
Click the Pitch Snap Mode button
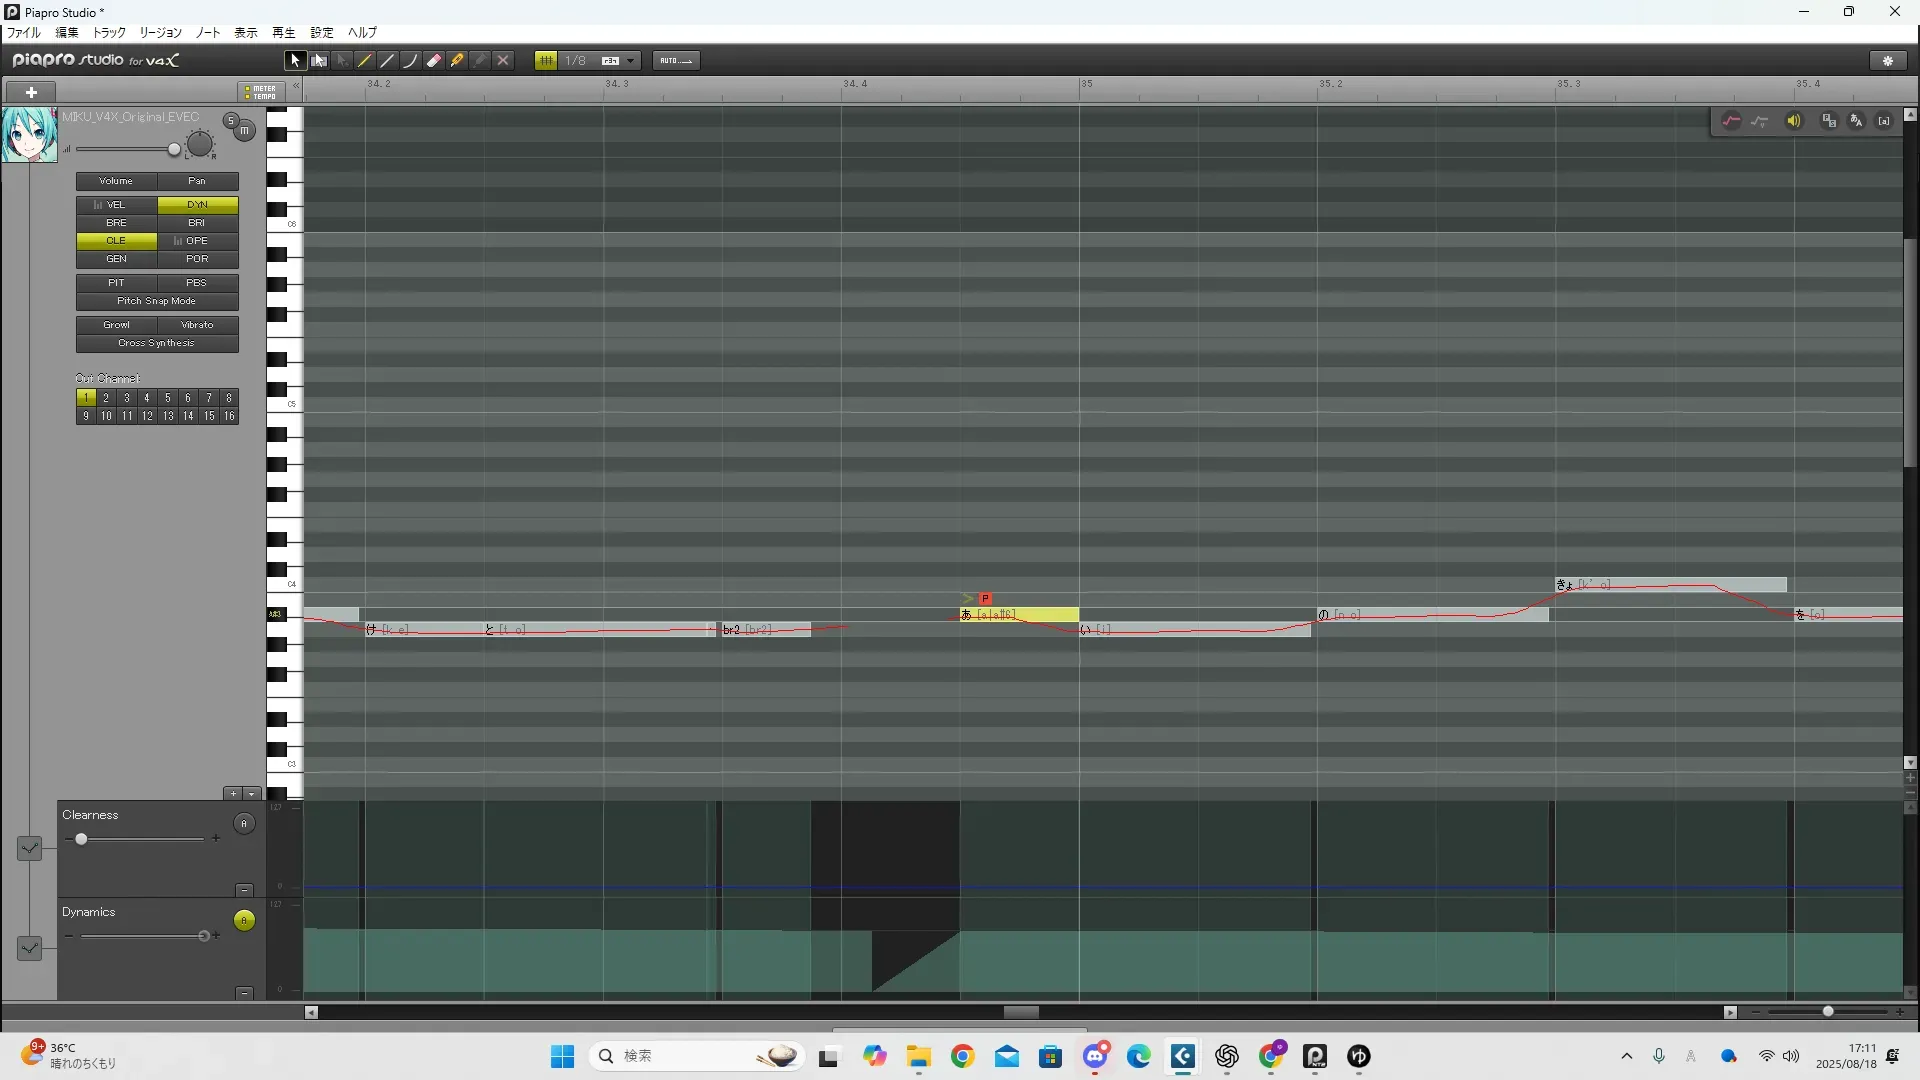[157, 301]
